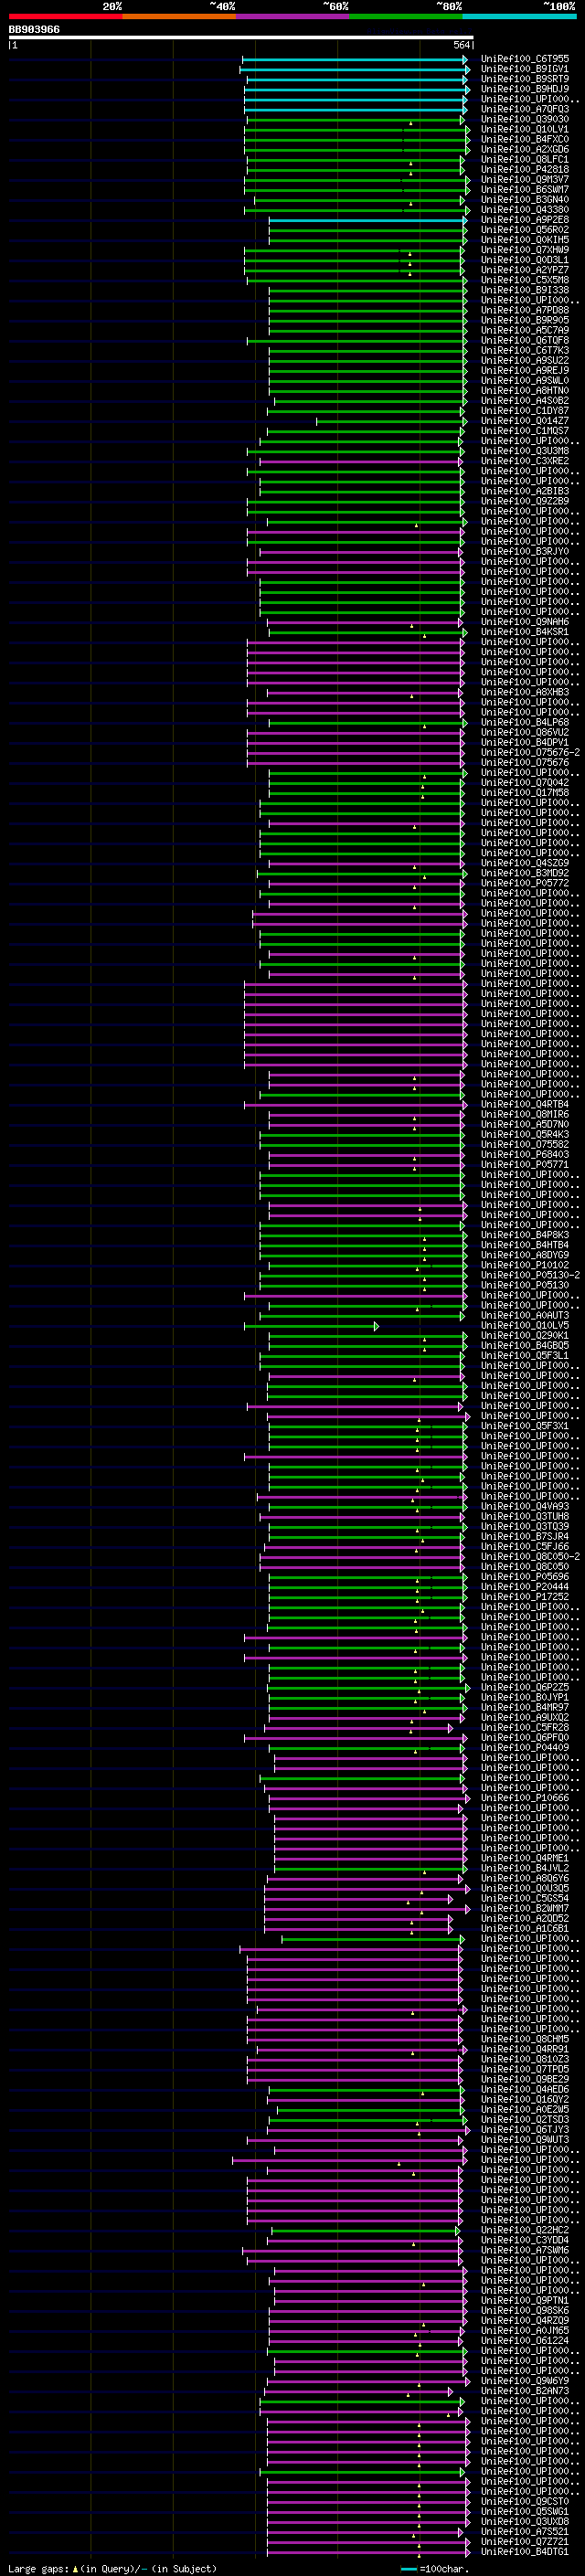The width and height of the screenshot is (585, 2576).
Task: Click hit label UniRef100_A9SWL0
Action: [x=525, y=380]
